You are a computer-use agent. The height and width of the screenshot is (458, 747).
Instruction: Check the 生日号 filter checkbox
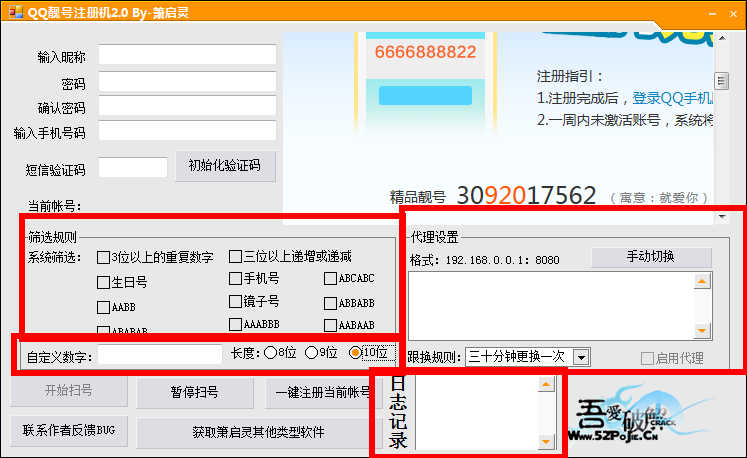[103, 282]
